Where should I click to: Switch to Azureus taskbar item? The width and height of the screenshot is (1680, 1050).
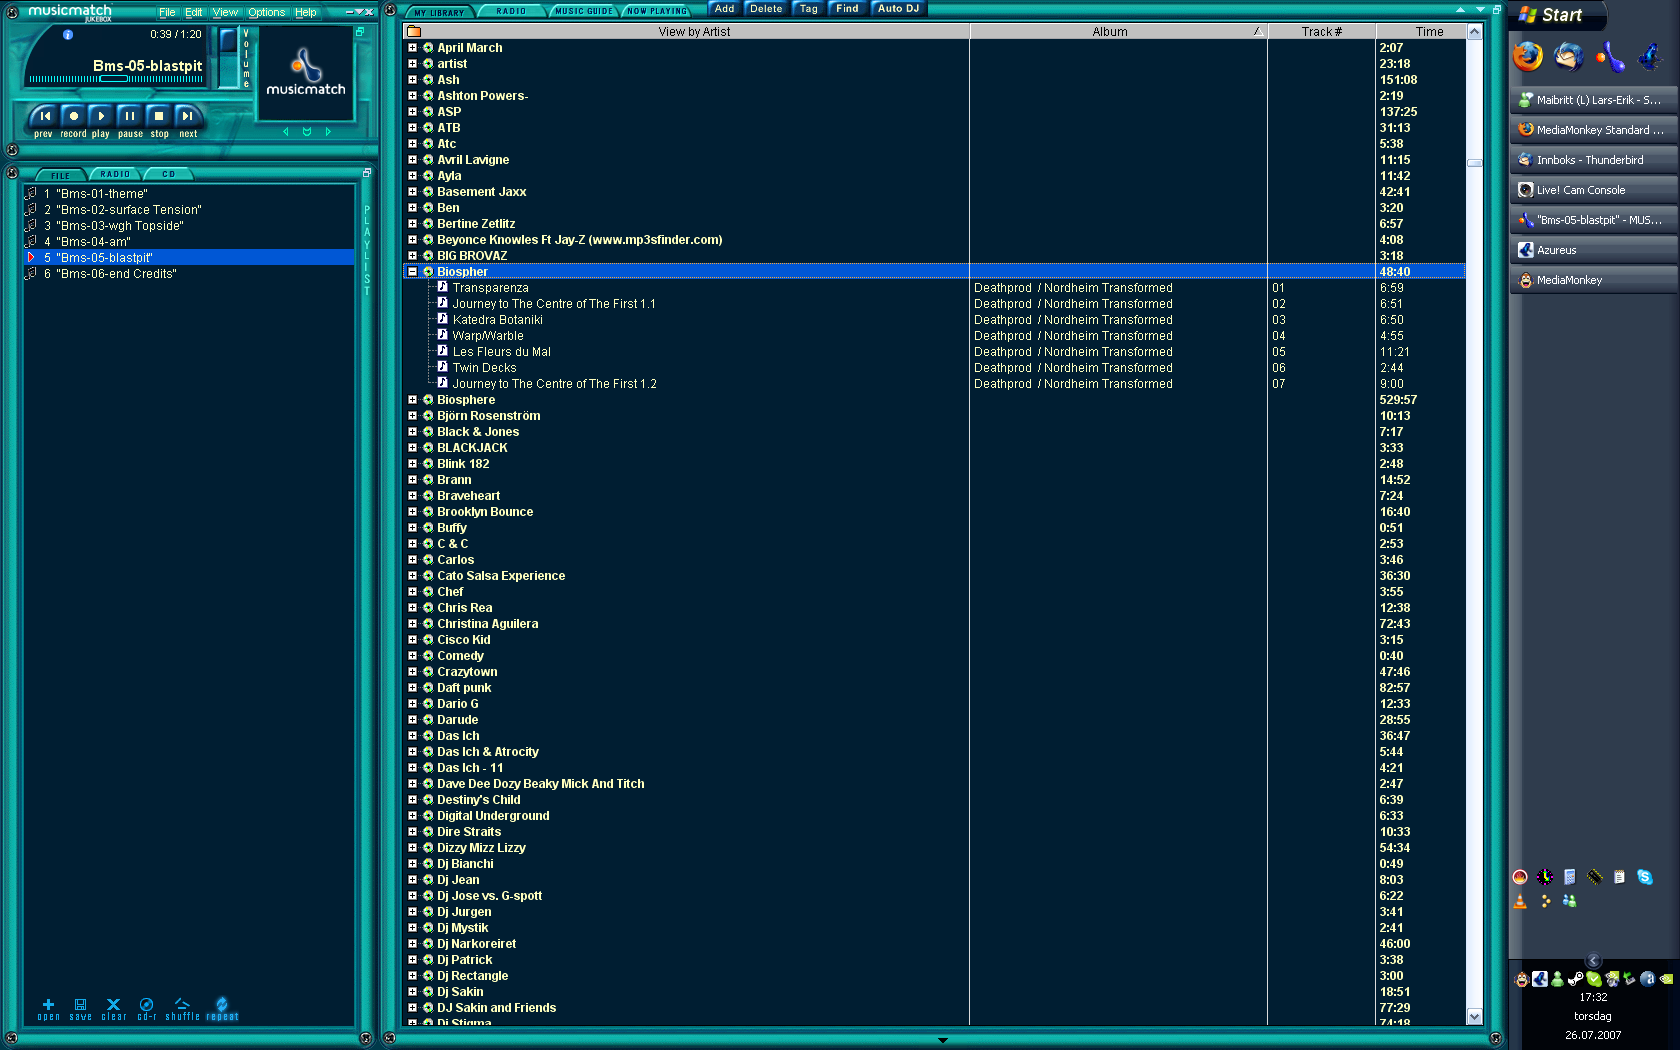point(1593,250)
